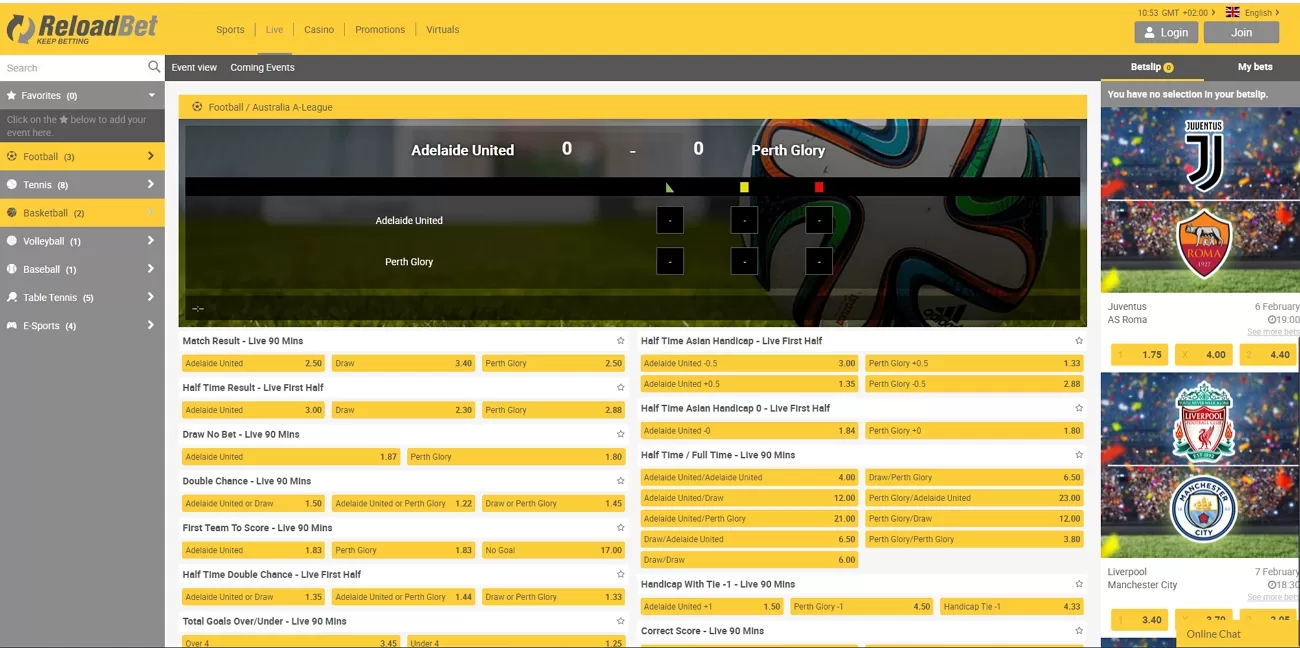The image size is (1300, 648).
Task: Expand the Baseball category chevron
Action: [150, 269]
